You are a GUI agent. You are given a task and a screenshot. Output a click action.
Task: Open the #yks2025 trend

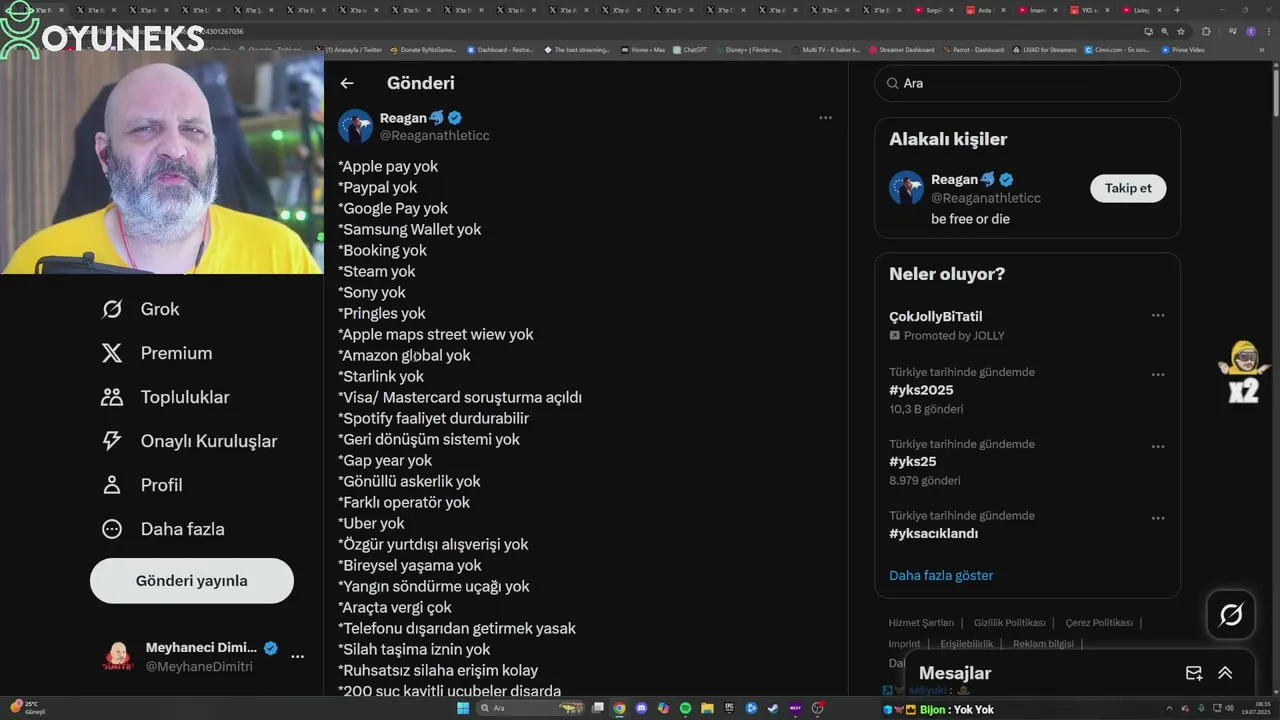pos(921,390)
